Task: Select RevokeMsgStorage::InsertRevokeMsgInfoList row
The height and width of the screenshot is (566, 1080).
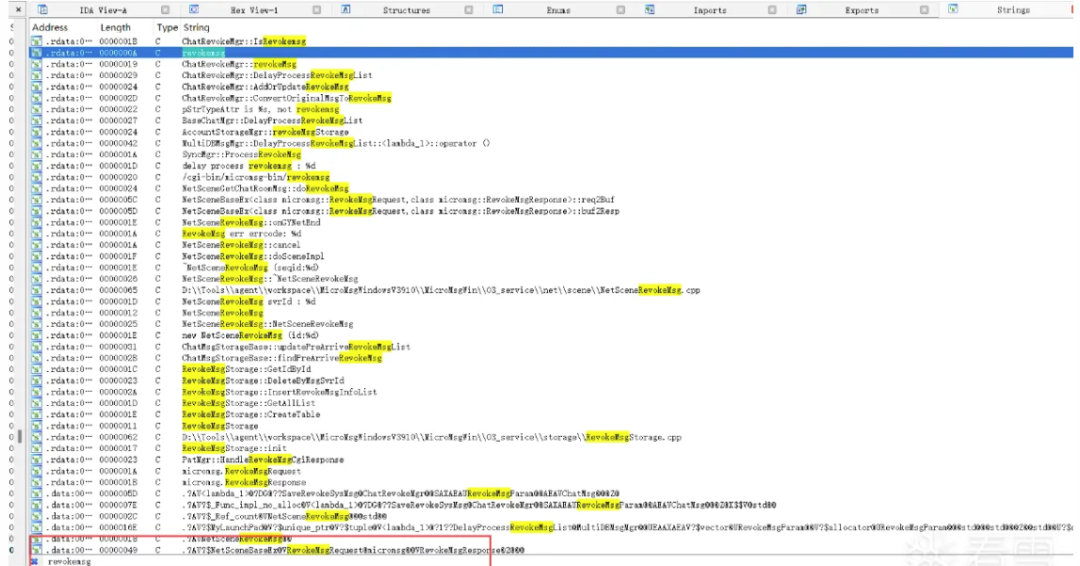Action: point(551,392)
